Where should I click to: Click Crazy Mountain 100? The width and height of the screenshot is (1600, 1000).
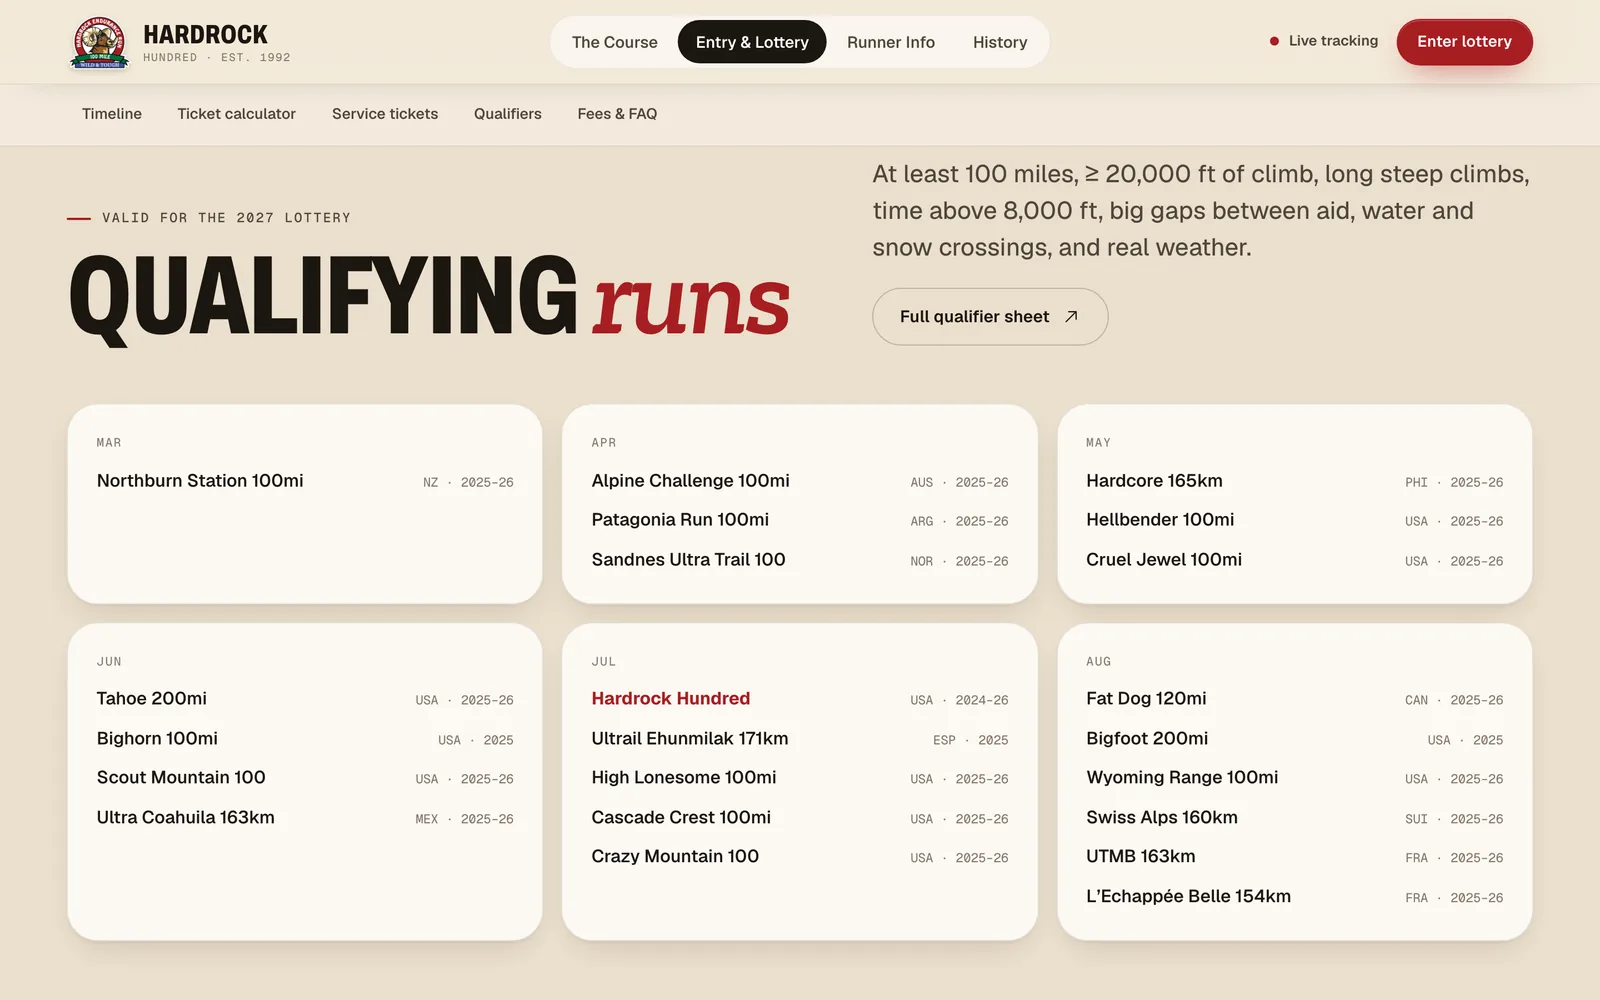(800, 857)
